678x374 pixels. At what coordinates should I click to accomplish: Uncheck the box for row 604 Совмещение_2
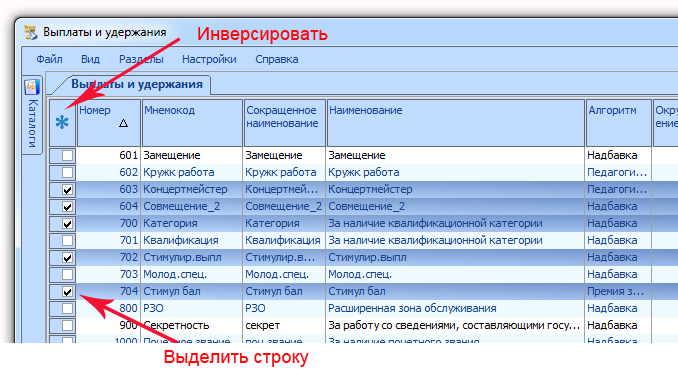coord(67,206)
